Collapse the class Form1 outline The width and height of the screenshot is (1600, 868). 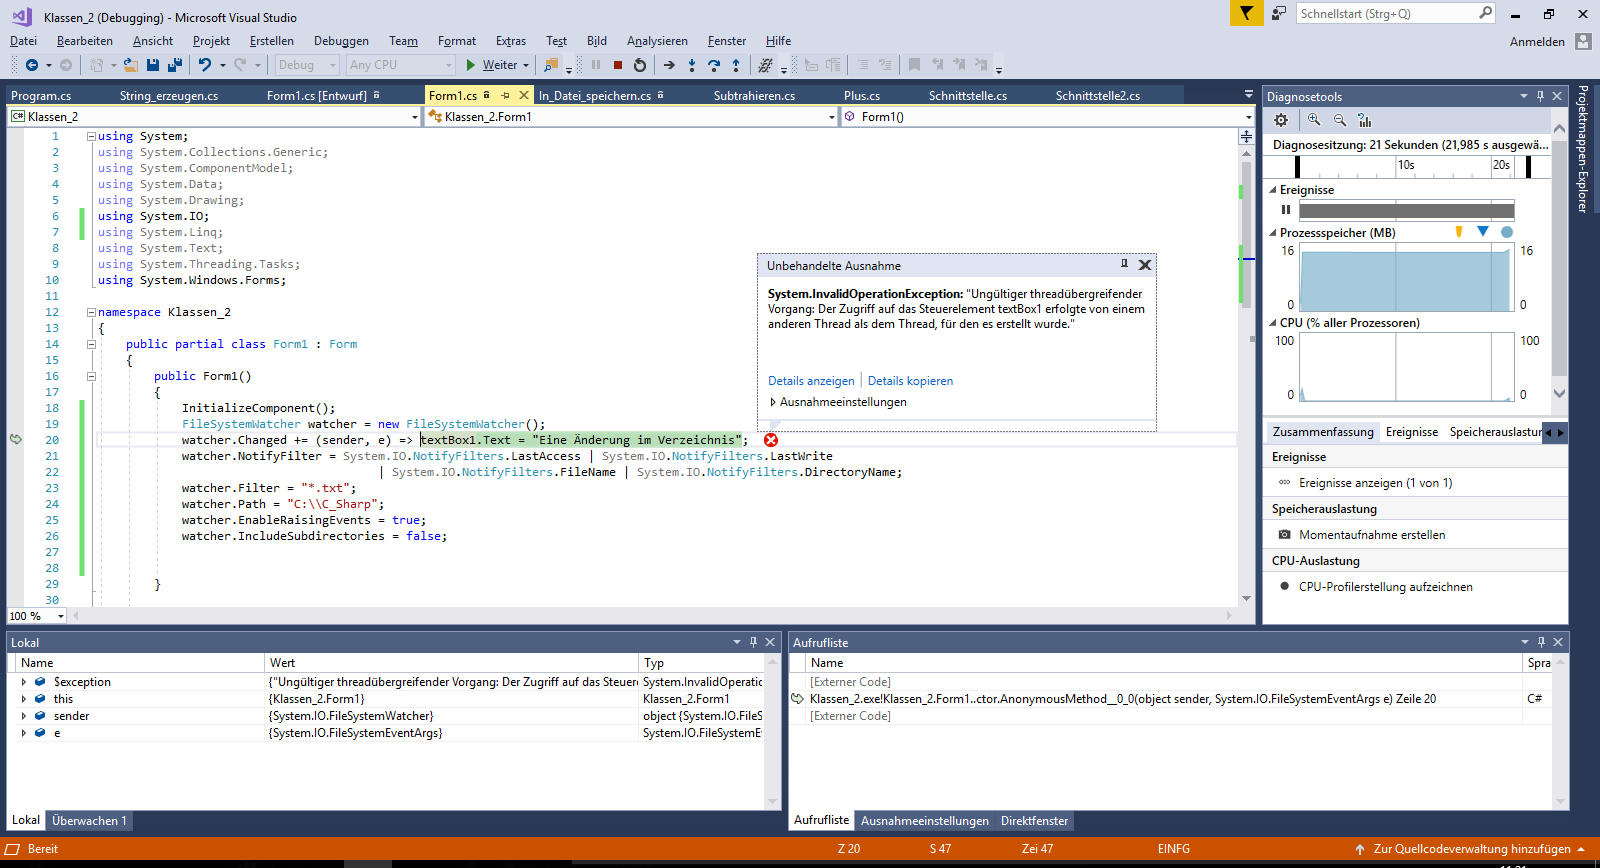pyautogui.click(x=91, y=344)
